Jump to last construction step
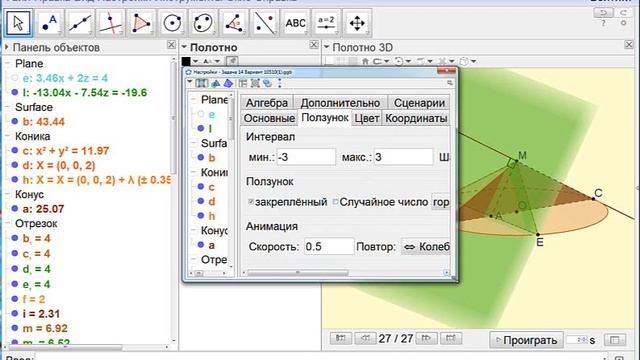The width and height of the screenshot is (640, 360). pos(451,338)
